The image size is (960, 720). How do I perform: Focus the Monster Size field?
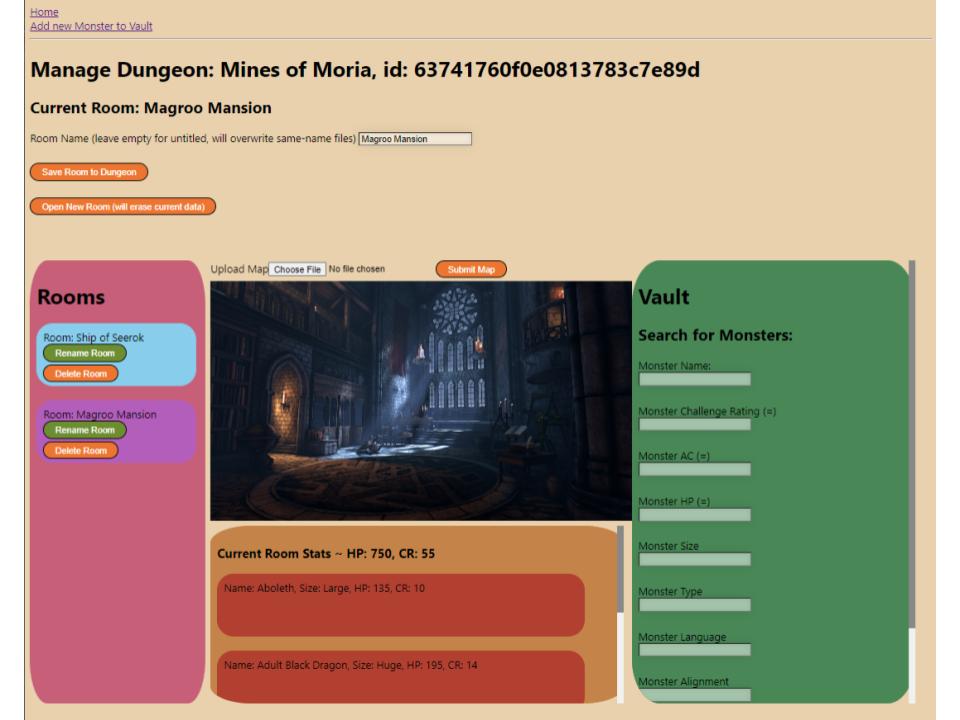pyautogui.click(x=695, y=560)
